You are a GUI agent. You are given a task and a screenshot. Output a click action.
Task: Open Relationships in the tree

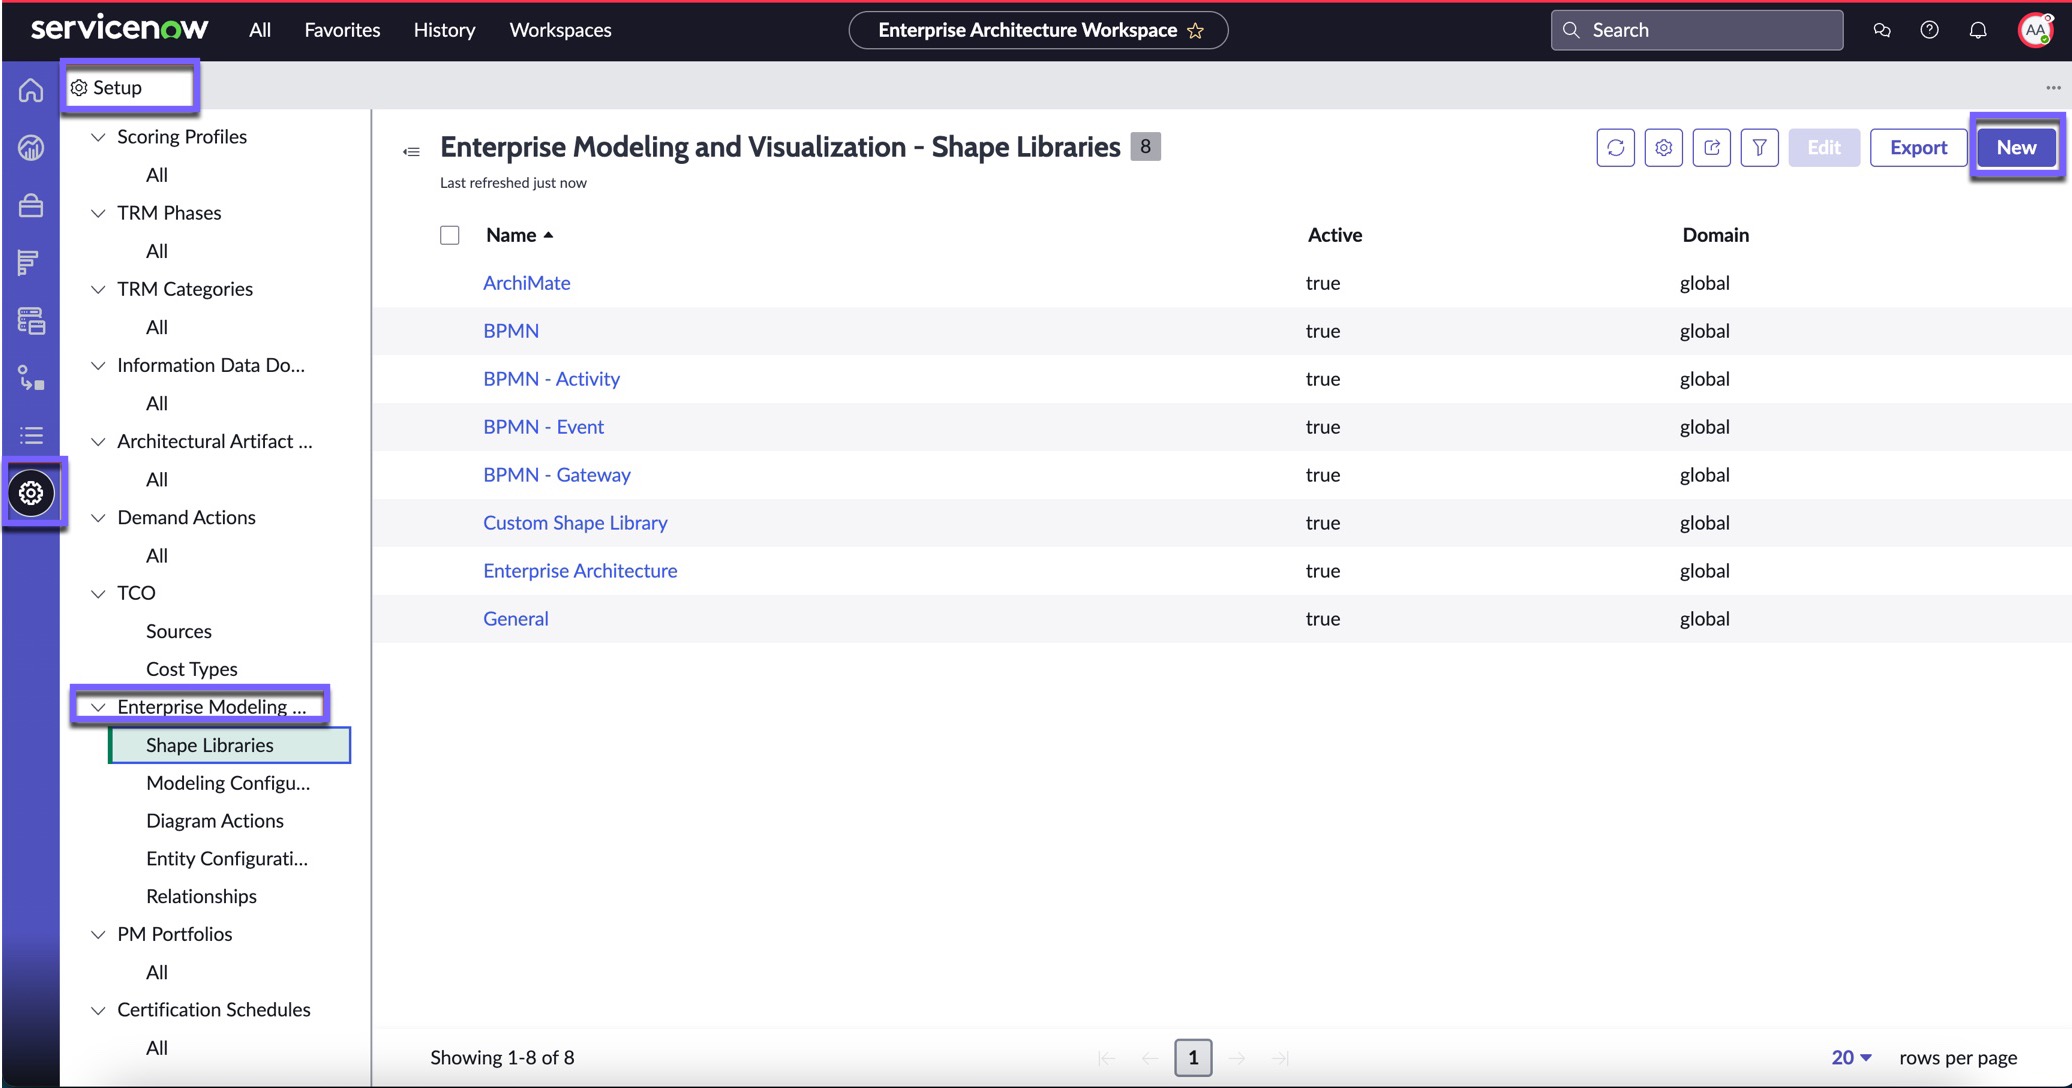pos(201,897)
